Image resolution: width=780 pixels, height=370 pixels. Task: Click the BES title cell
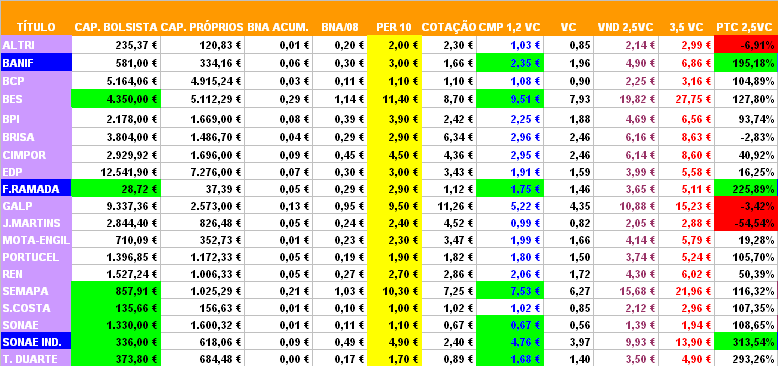tap(36, 99)
